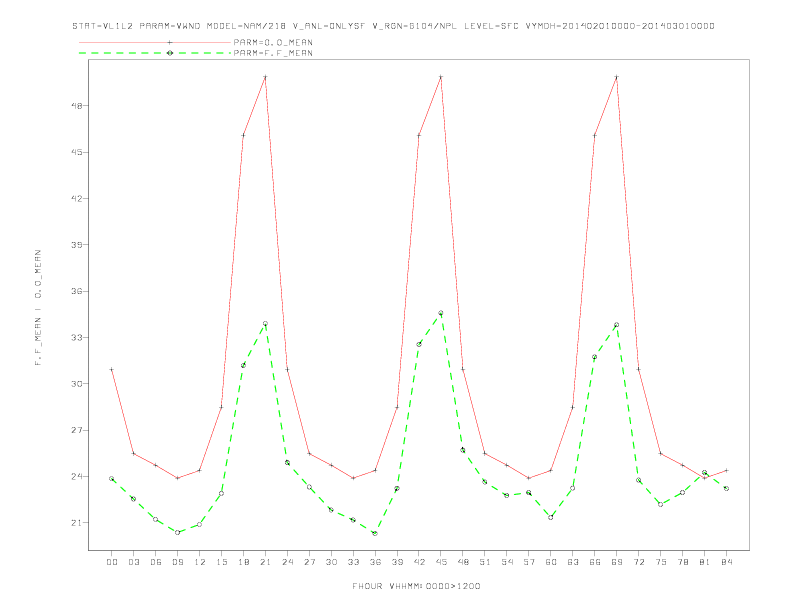792x612 pixels.
Task: Select green line marker at hour 21
Action: click(265, 324)
